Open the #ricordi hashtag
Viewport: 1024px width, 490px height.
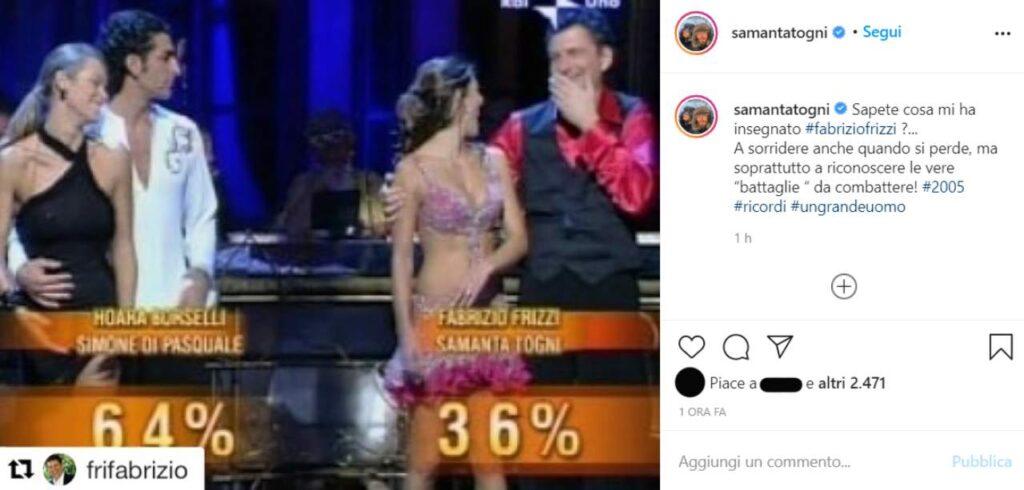[760, 207]
